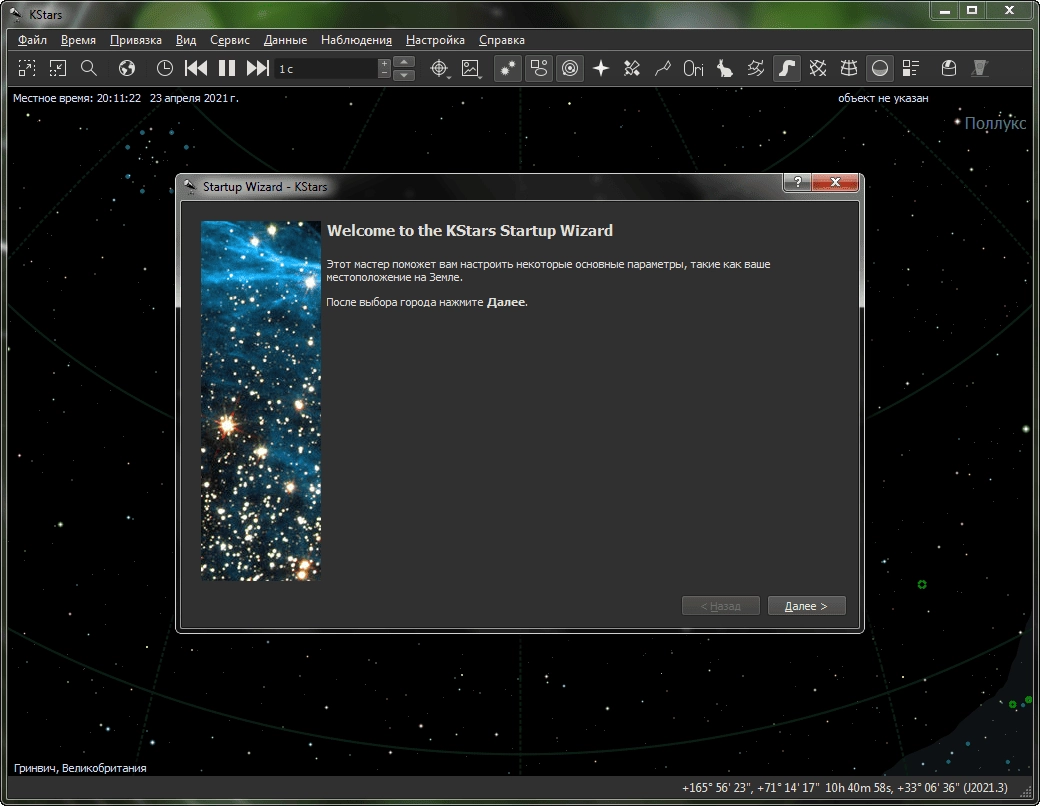Toggle supernovae four-point star icon
Screen dimensions: 1040x806
[601, 68]
